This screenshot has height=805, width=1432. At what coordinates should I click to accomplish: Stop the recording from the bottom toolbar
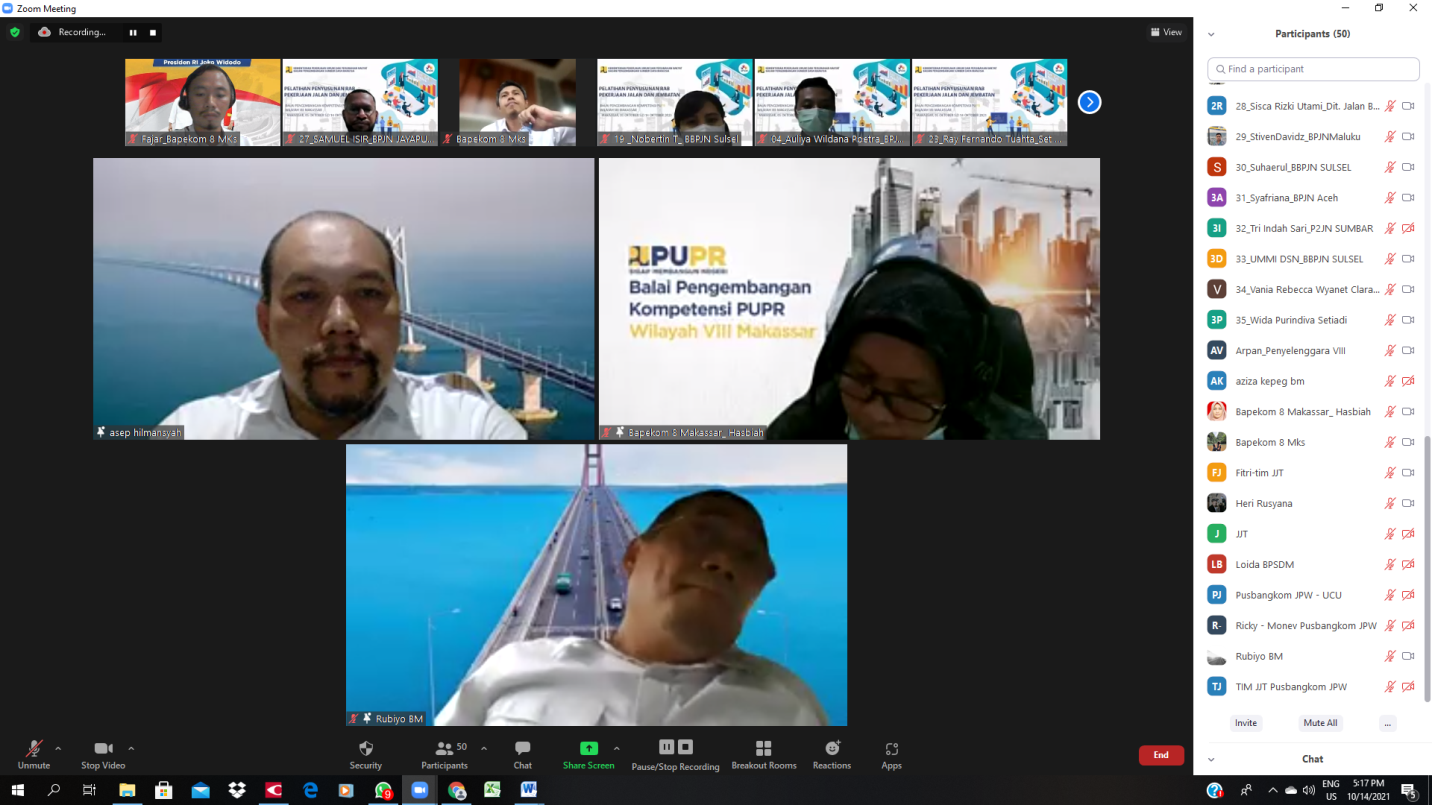685,747
